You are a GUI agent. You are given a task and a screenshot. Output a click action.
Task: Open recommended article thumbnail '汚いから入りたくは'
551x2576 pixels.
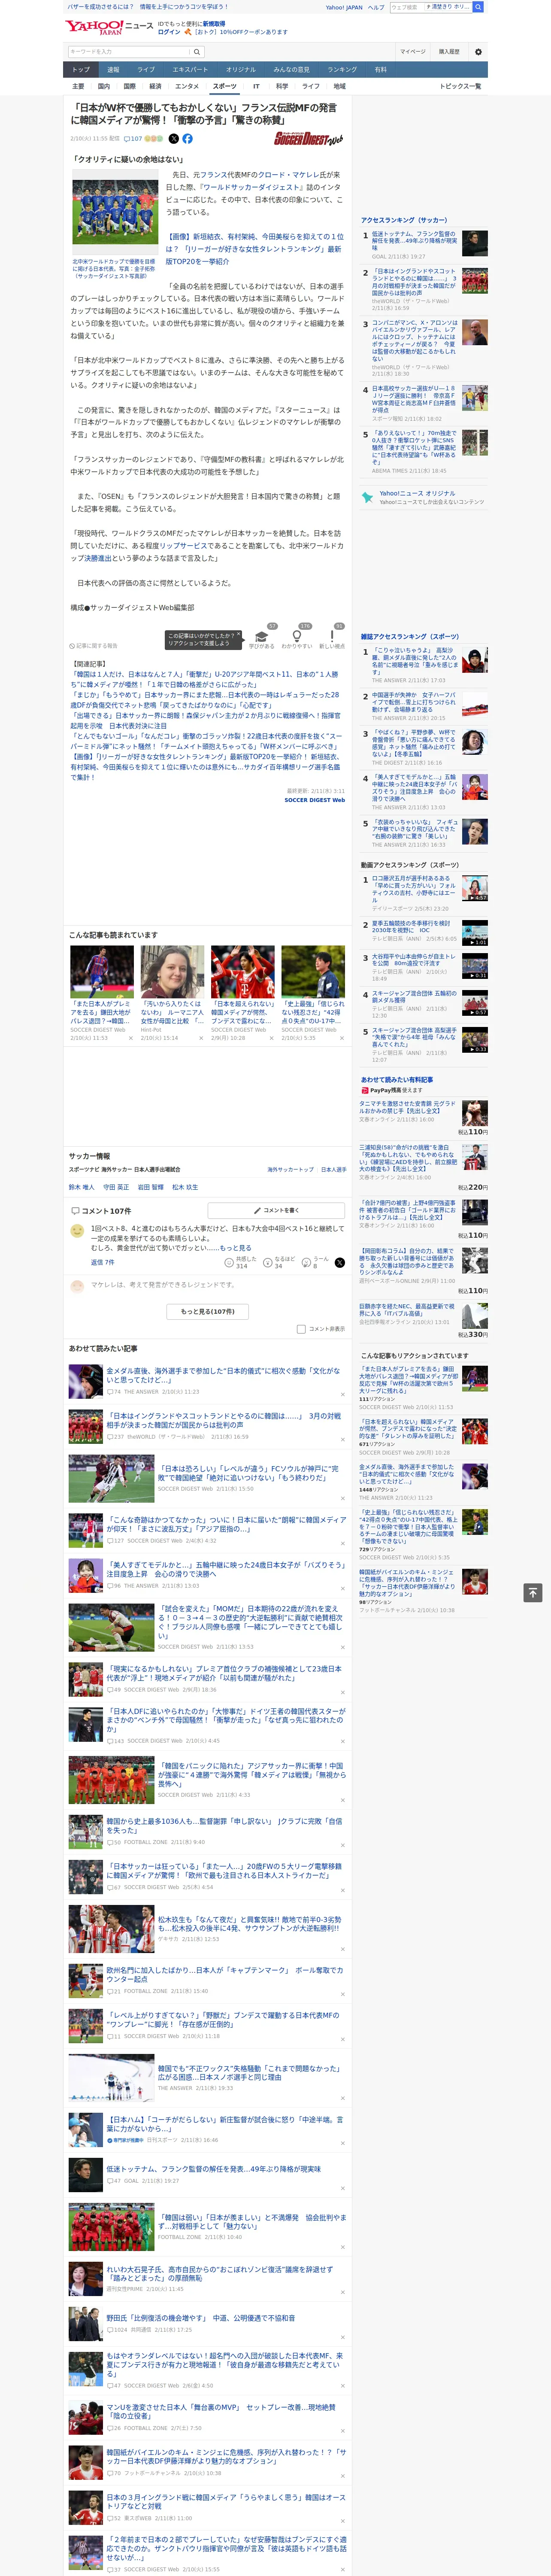tap(172, 971)
